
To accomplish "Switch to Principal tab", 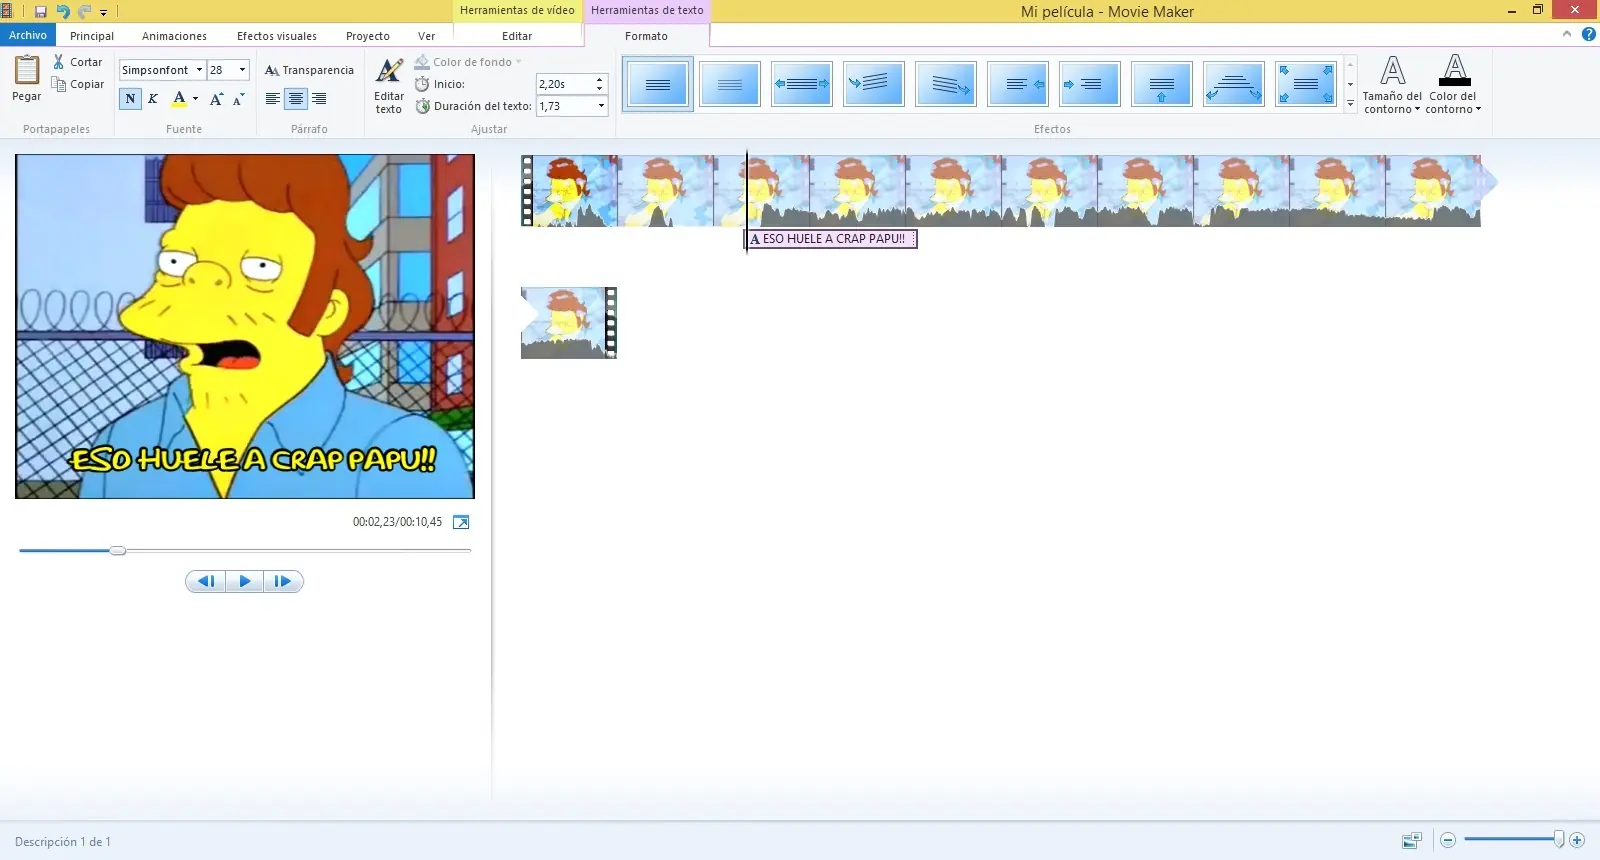I will point(92,36).
